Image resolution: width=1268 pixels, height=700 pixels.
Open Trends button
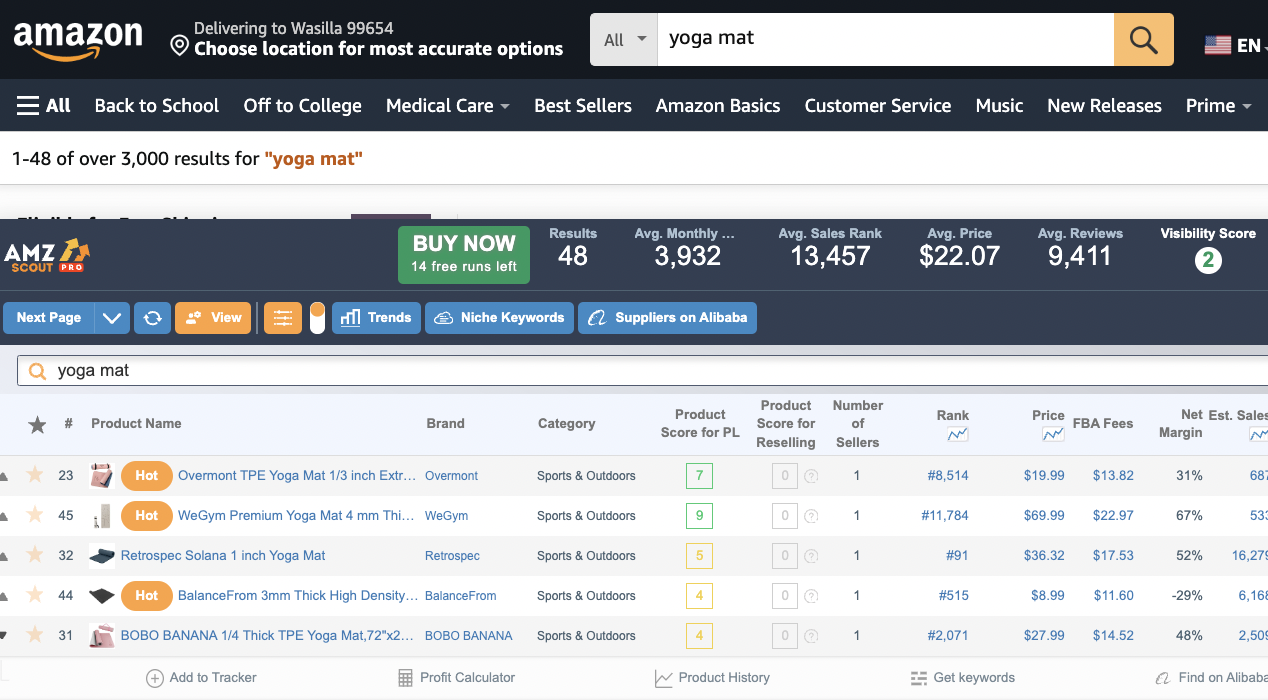coord(376,318)
